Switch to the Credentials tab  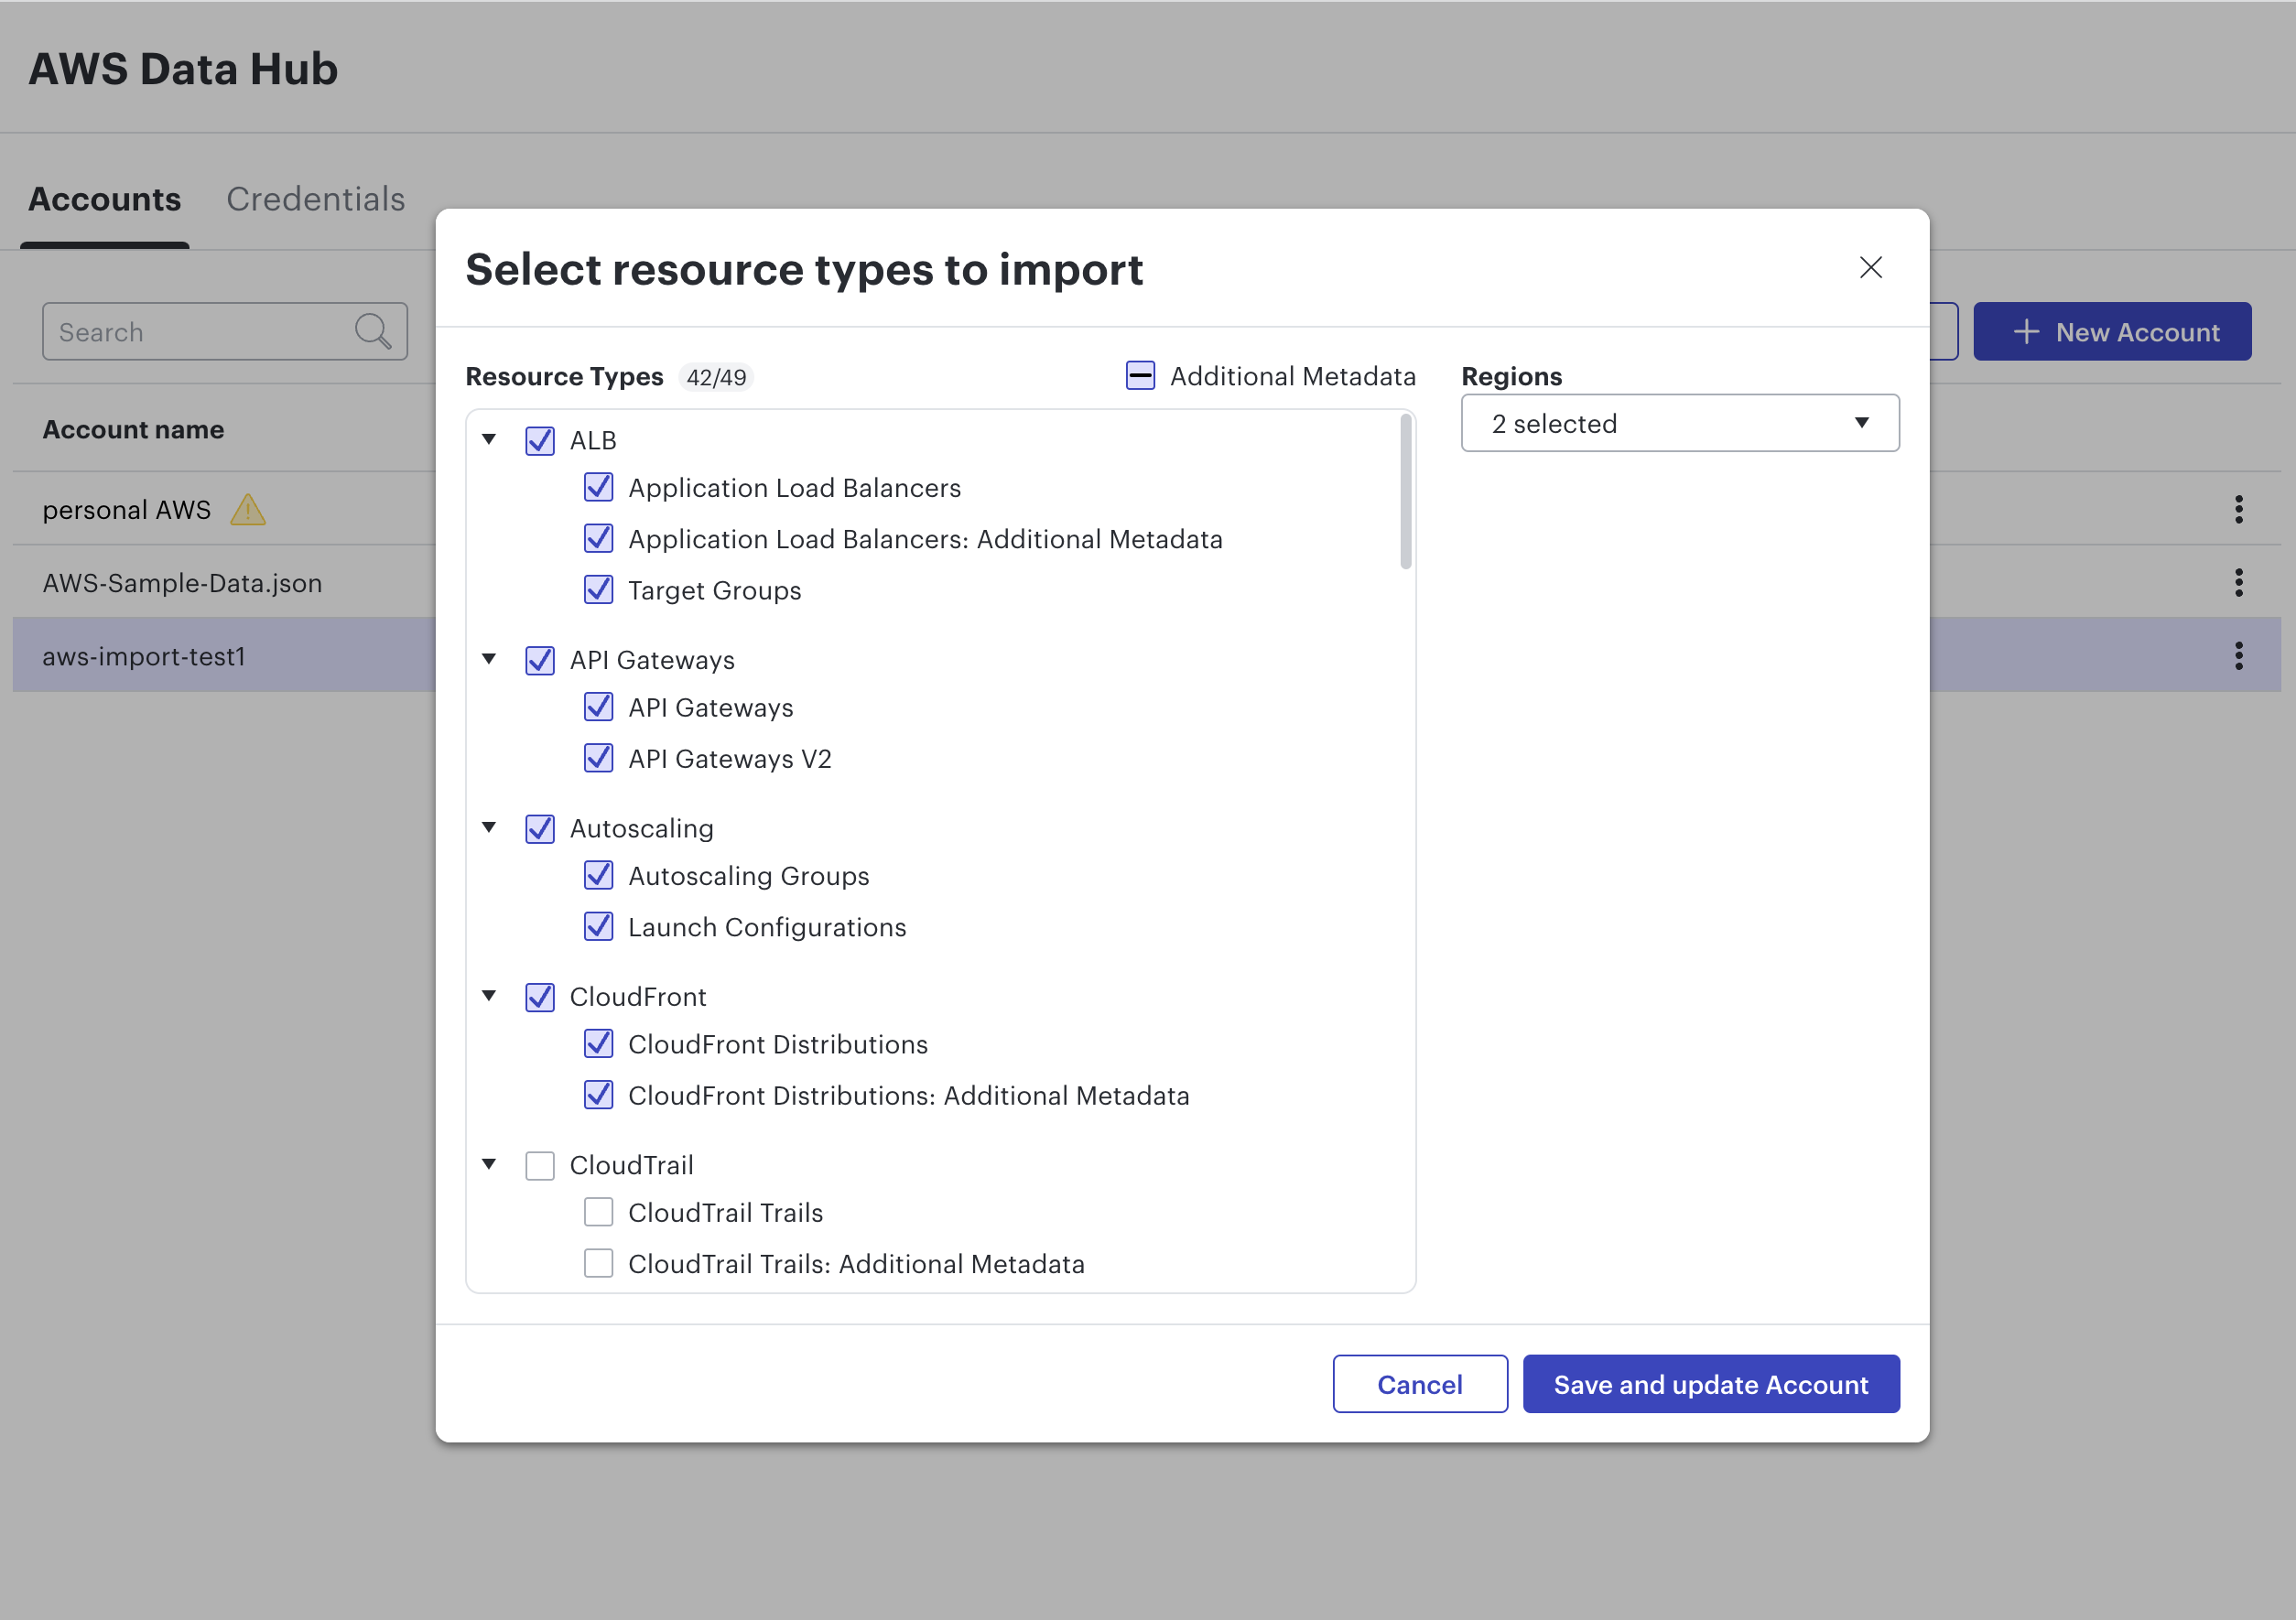pyautogui.click(x=315, y=199)
